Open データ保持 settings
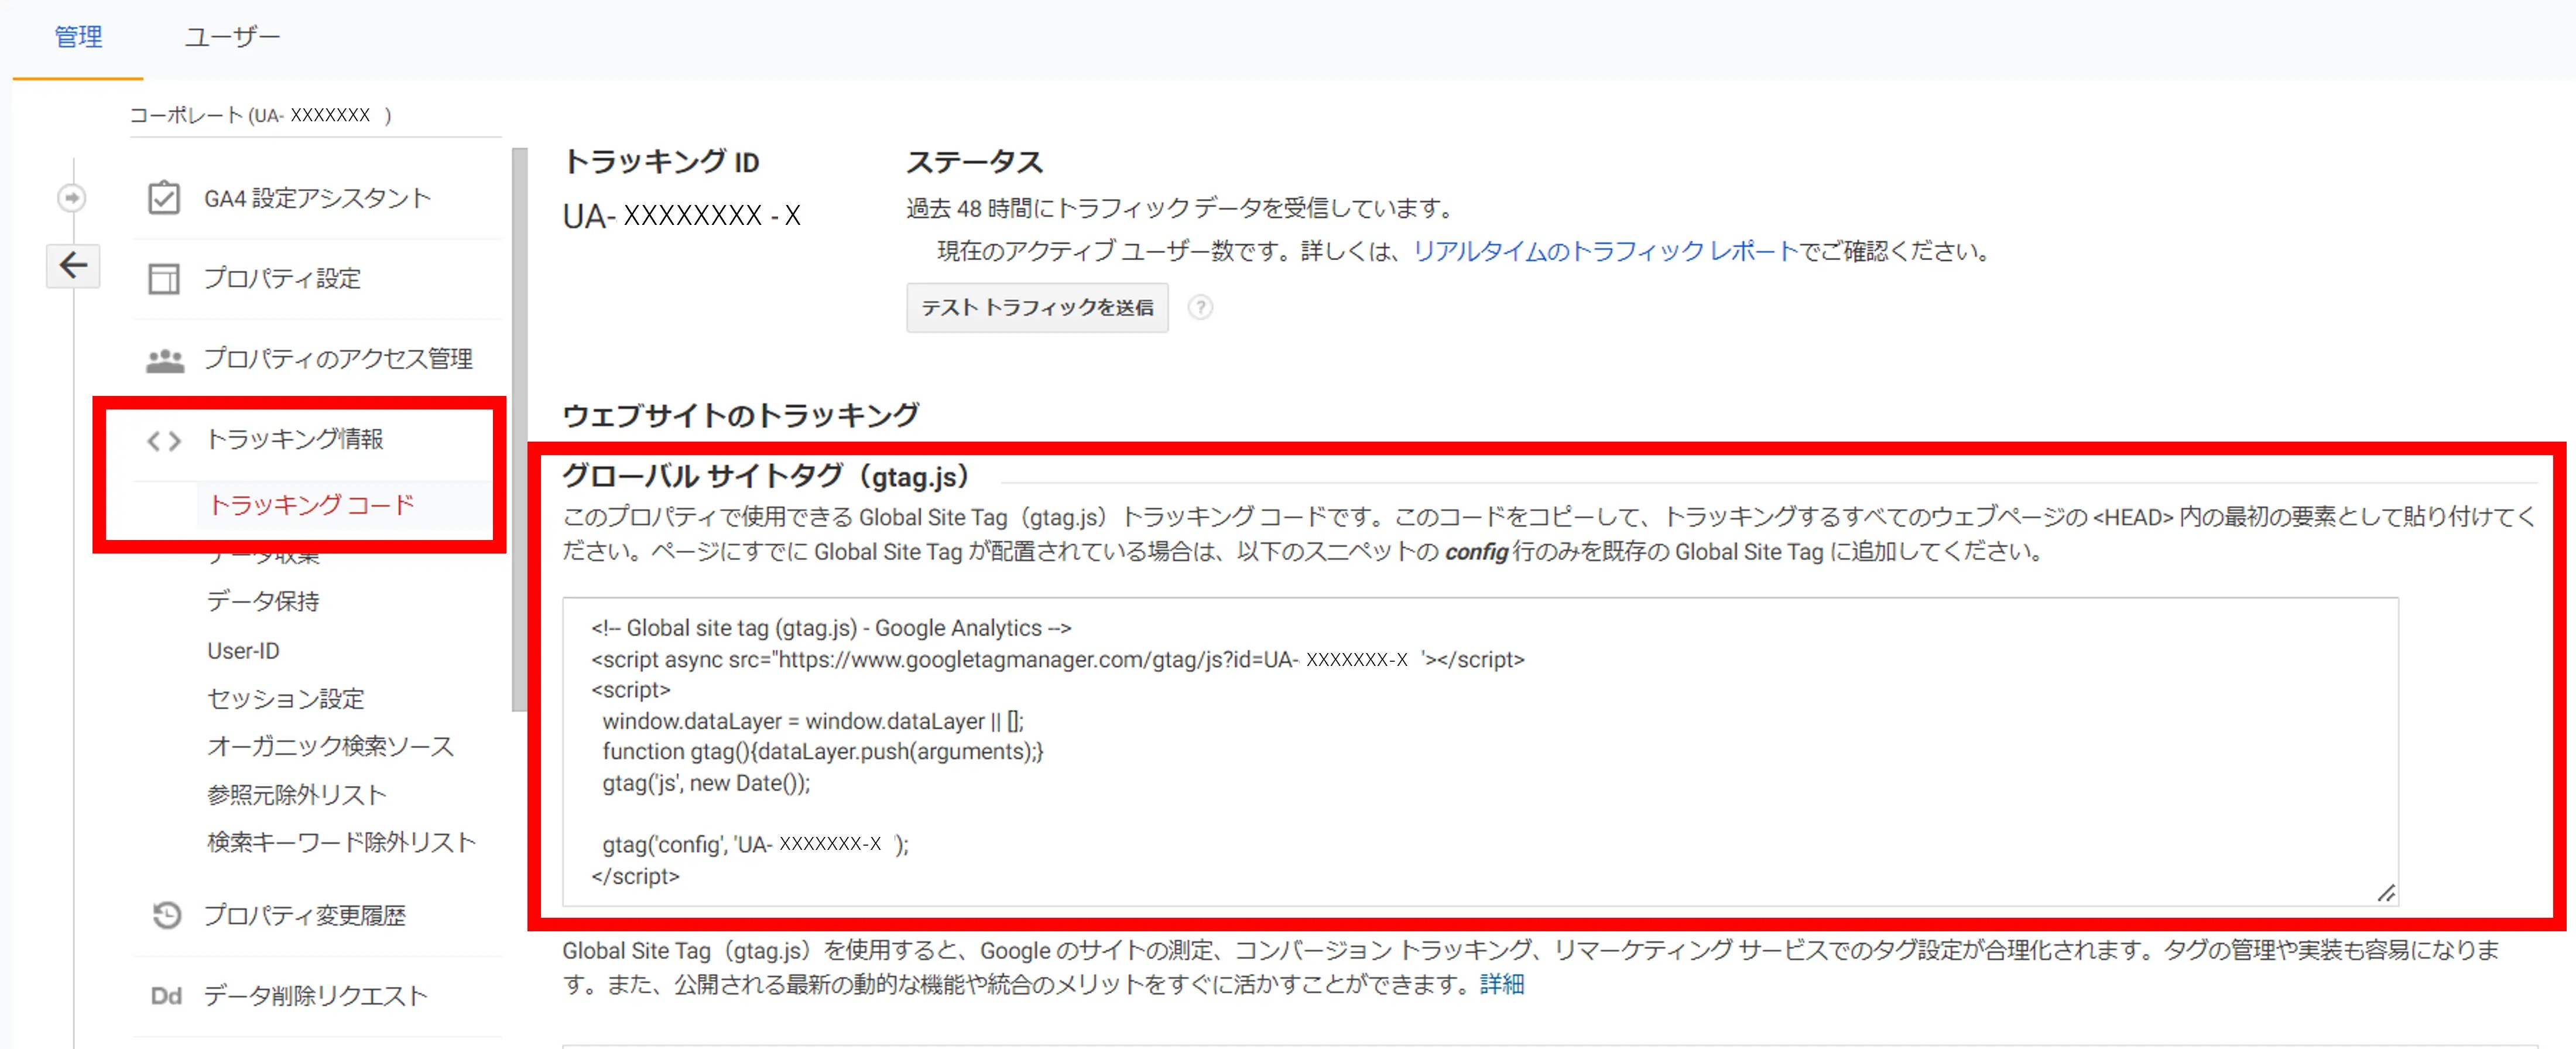The height and width of the screenshot is (1049, 2576). pyautogui.click(x=265, y=601)
